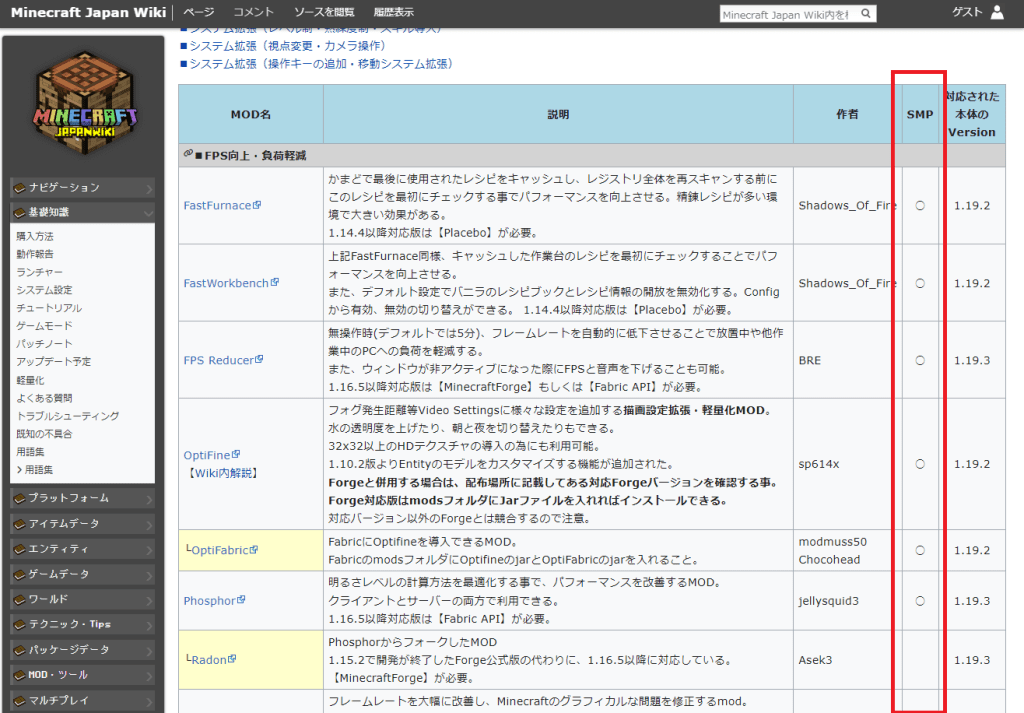Open 購入方法 in the sidebar
Viewport: 1024px width, 713px height.
point(35,236)
